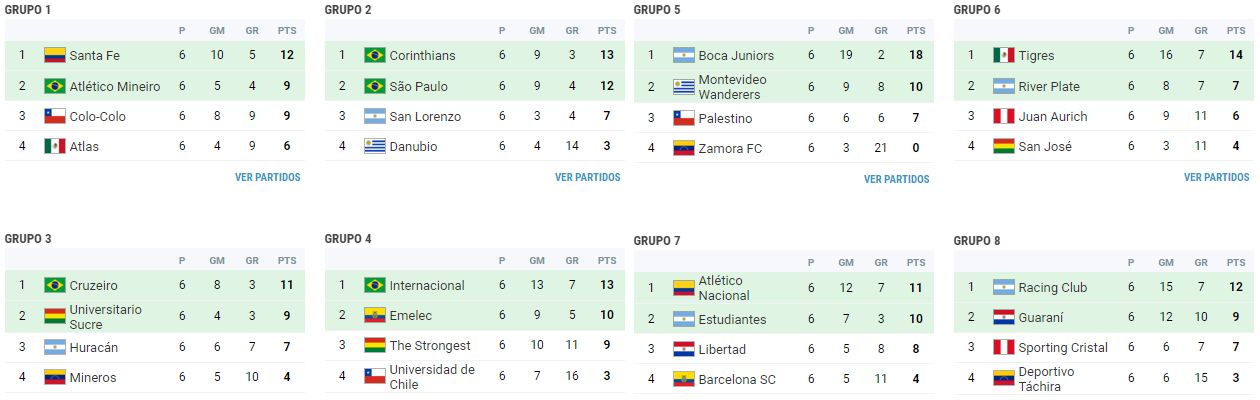Click the Brazil flag next to Corinthians
1260x400 pixels.
(x=375, y=56)
